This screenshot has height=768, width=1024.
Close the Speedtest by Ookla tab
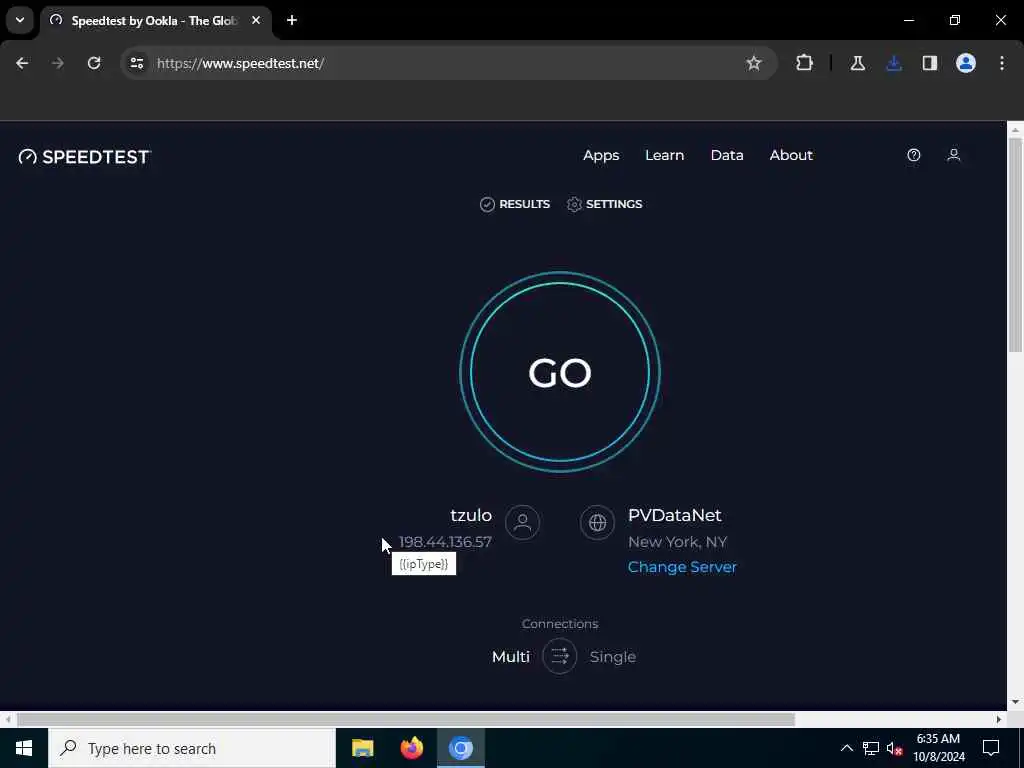click(x=256, y=21)
